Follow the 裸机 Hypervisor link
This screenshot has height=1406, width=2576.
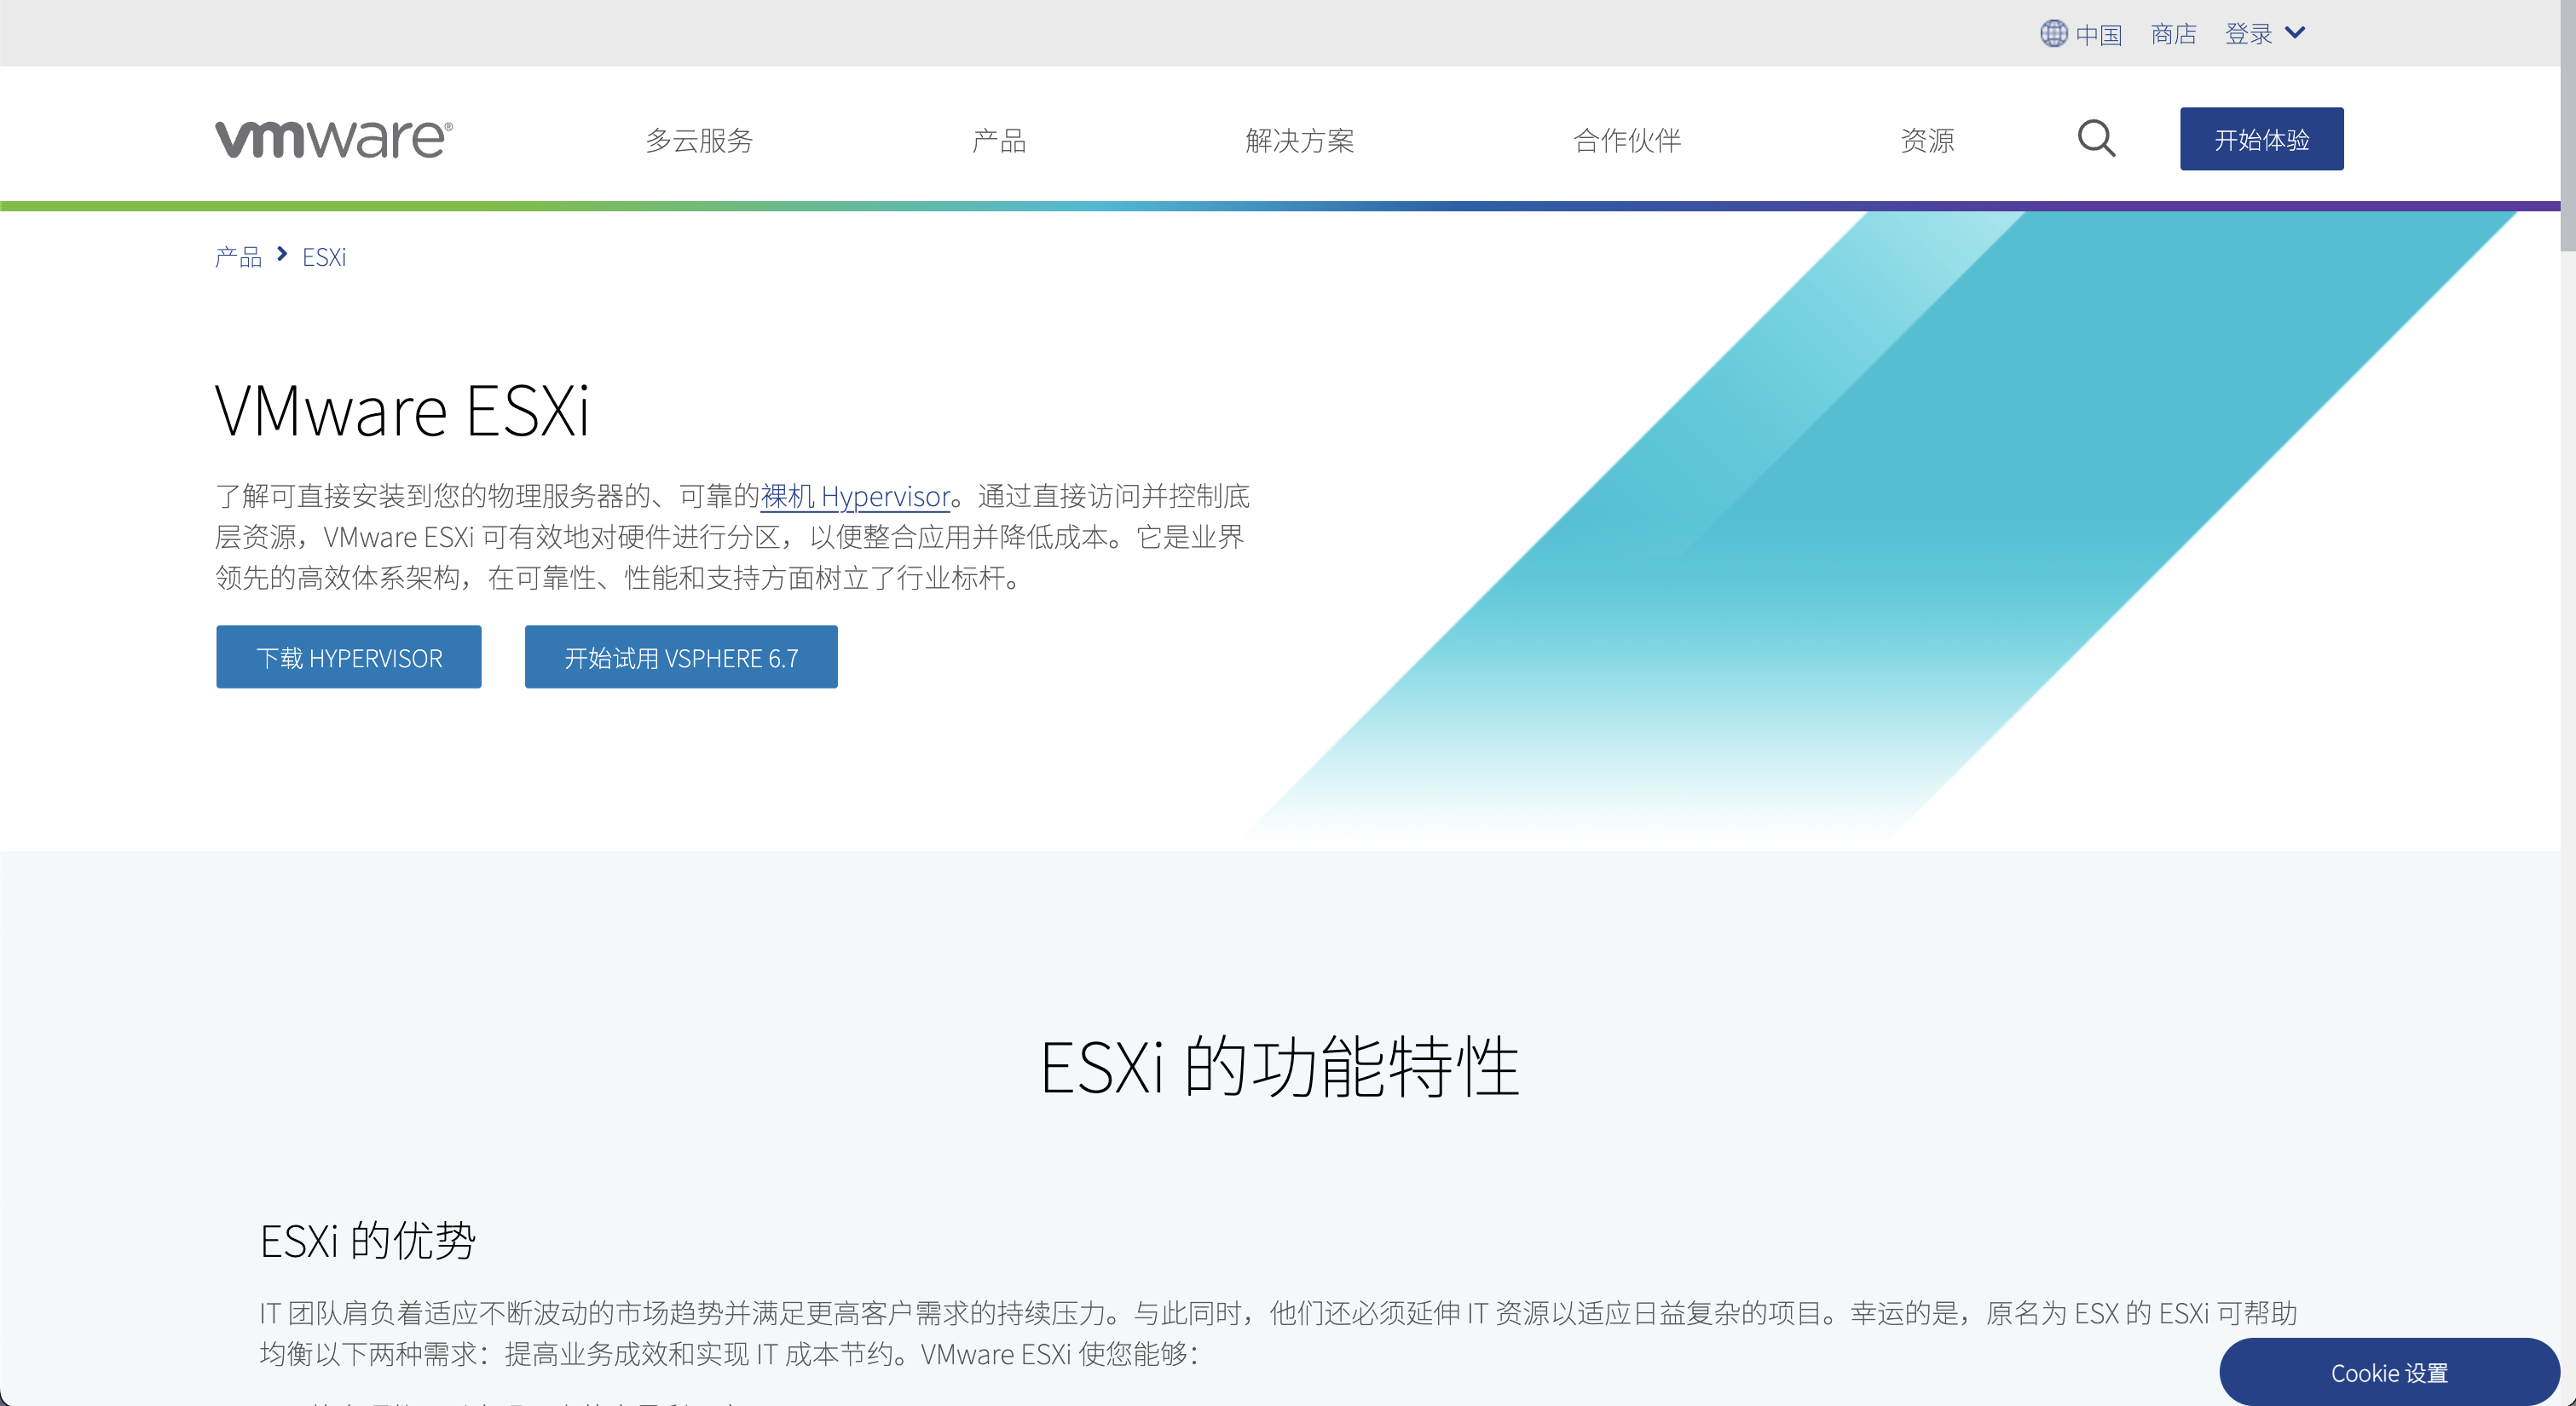click(x=855, y=496)
